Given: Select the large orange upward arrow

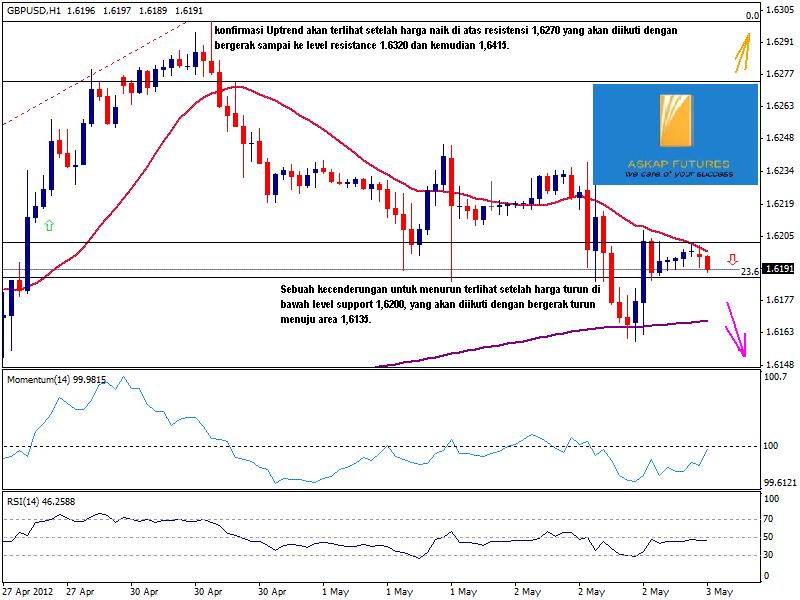Looking at the screenshot, I should (x=742, y=52).
